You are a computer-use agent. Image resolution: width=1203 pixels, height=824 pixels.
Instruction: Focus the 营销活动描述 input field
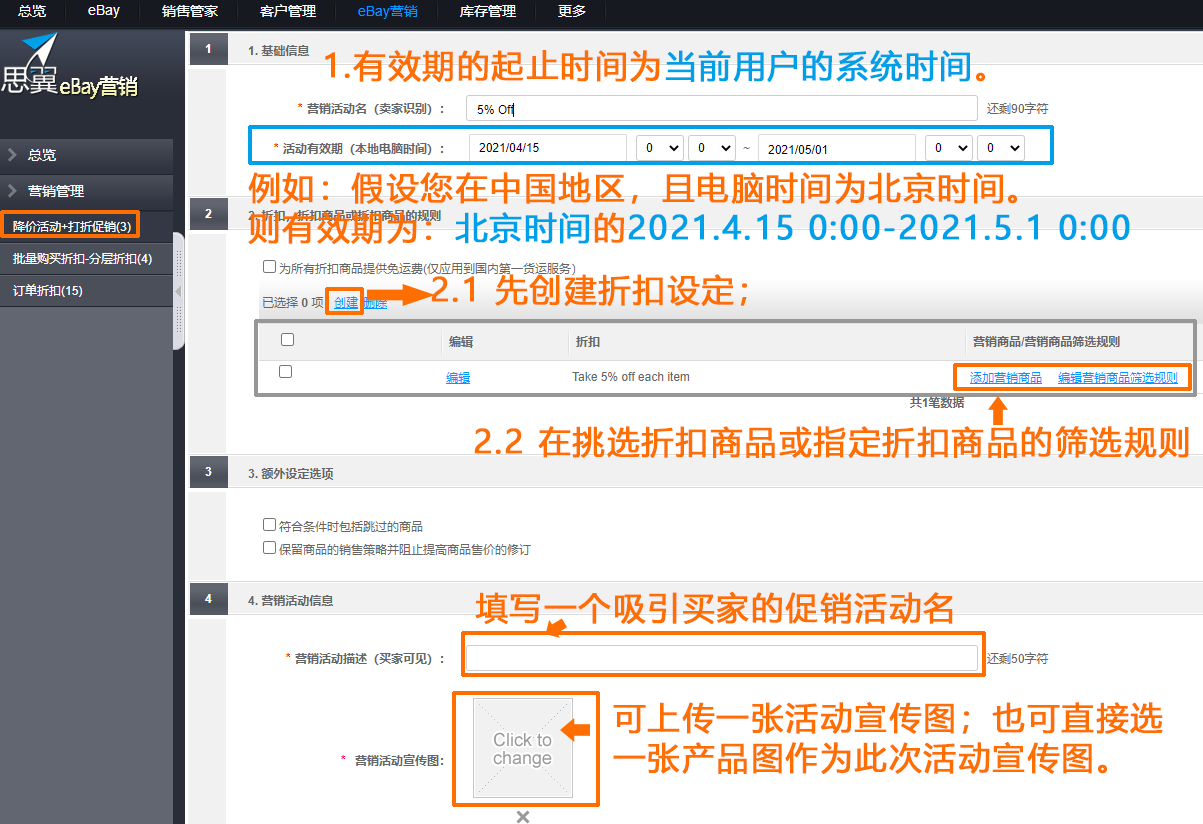point(722,658)
